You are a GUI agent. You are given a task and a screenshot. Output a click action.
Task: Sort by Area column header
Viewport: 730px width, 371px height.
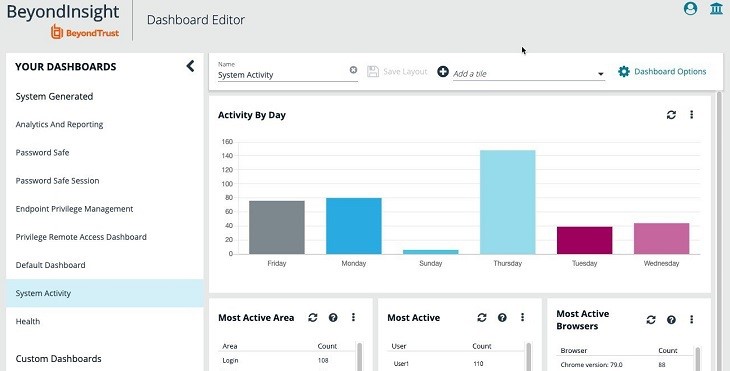pyautogui.click(x=230, y=346)
